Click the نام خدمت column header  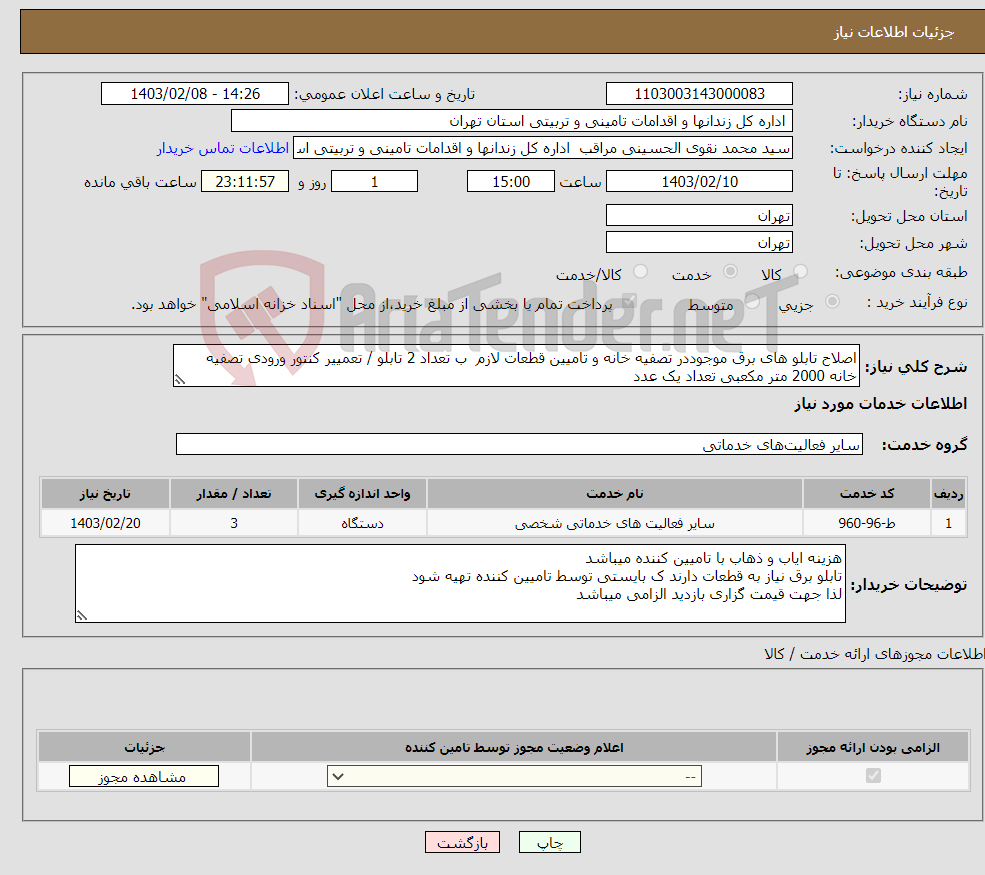615,494
